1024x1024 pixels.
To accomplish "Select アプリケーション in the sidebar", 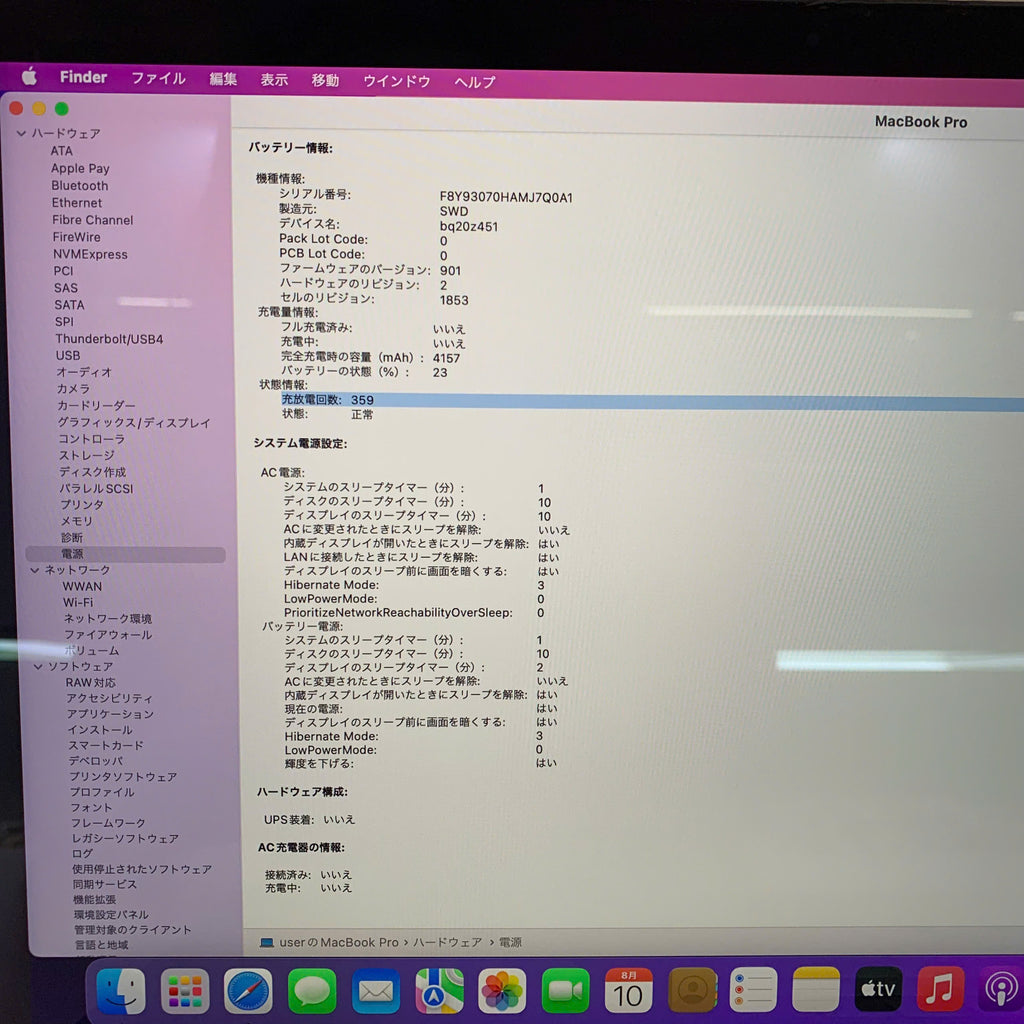I will tap(110, 714).
